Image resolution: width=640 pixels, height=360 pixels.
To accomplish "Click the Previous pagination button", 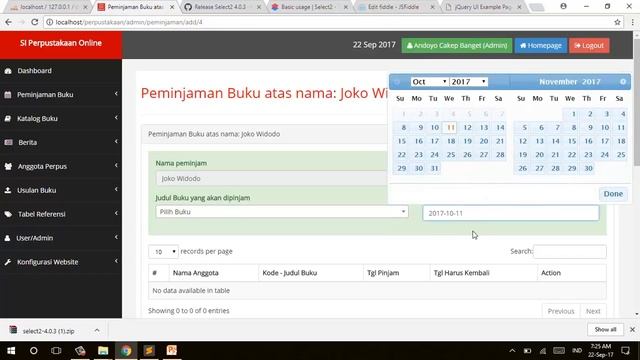I will pyautogui.click(x=561, y=311).
